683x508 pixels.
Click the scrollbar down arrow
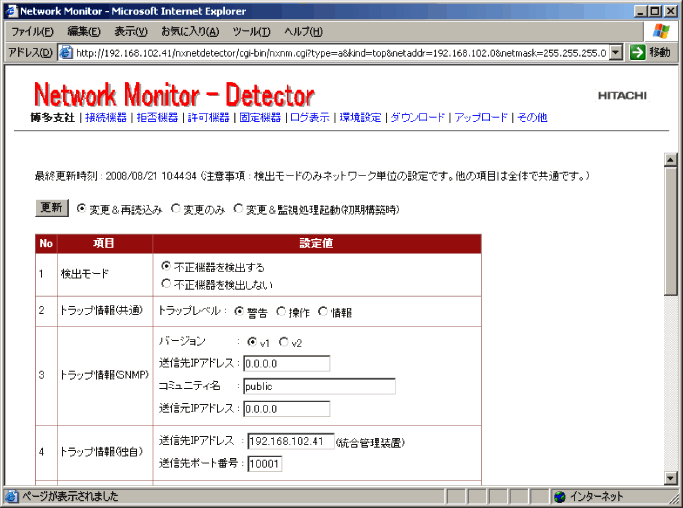671,478
